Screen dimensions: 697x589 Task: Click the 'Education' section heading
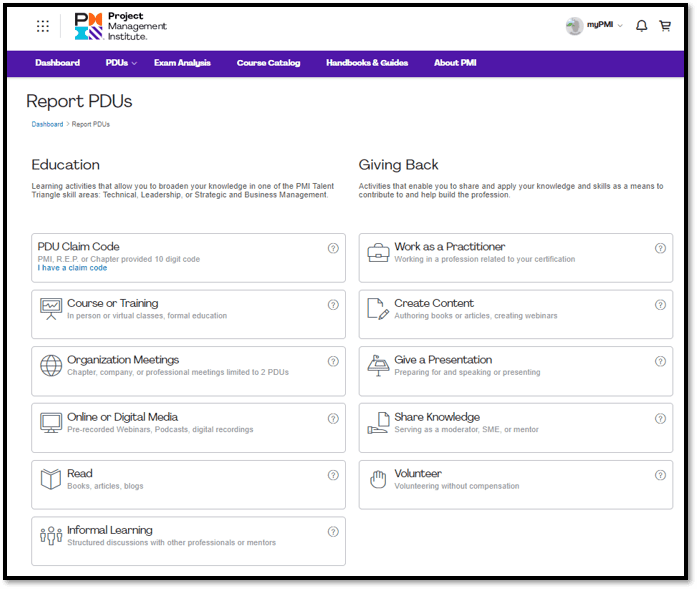click(65, 164)
